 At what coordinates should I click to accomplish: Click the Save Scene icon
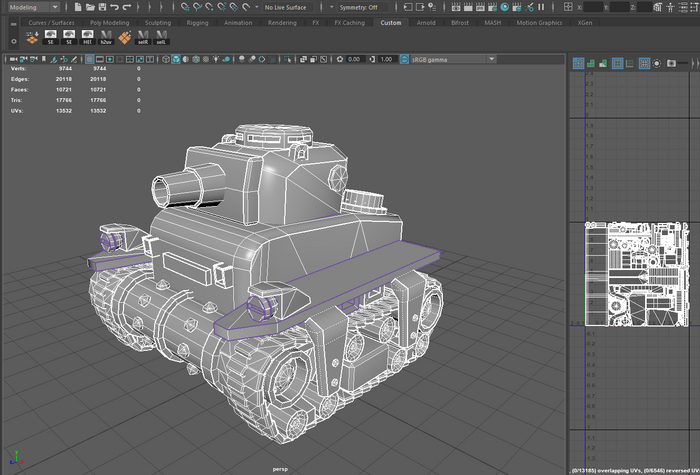[101, 7]
